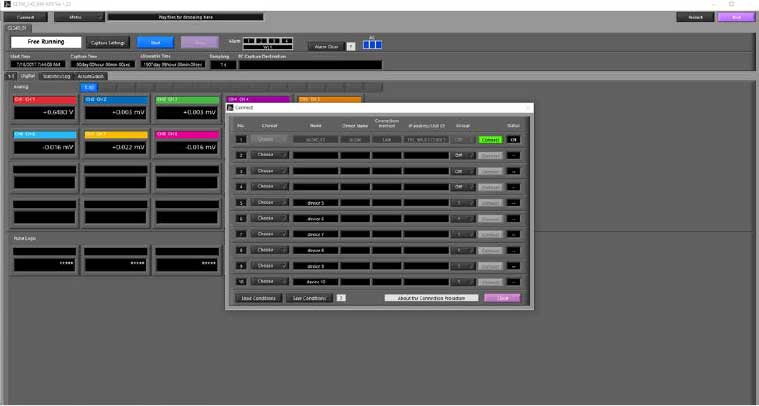Click the Connect button in main toolbar
The height and width of the screenshot is (406, 759).
(26, 17)
